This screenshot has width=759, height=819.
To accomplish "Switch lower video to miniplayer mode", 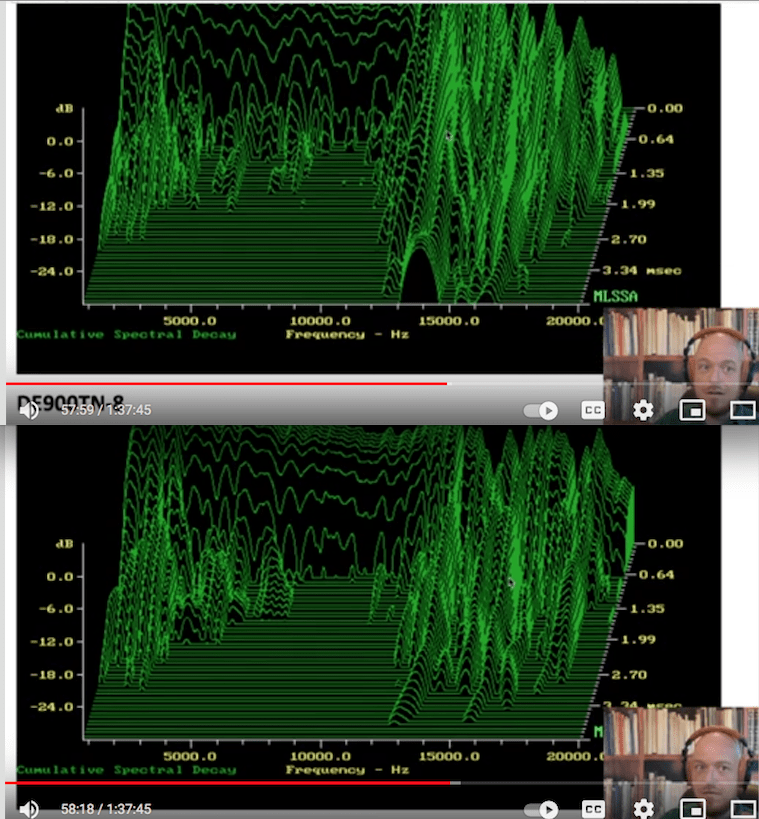I will (692, 809).
